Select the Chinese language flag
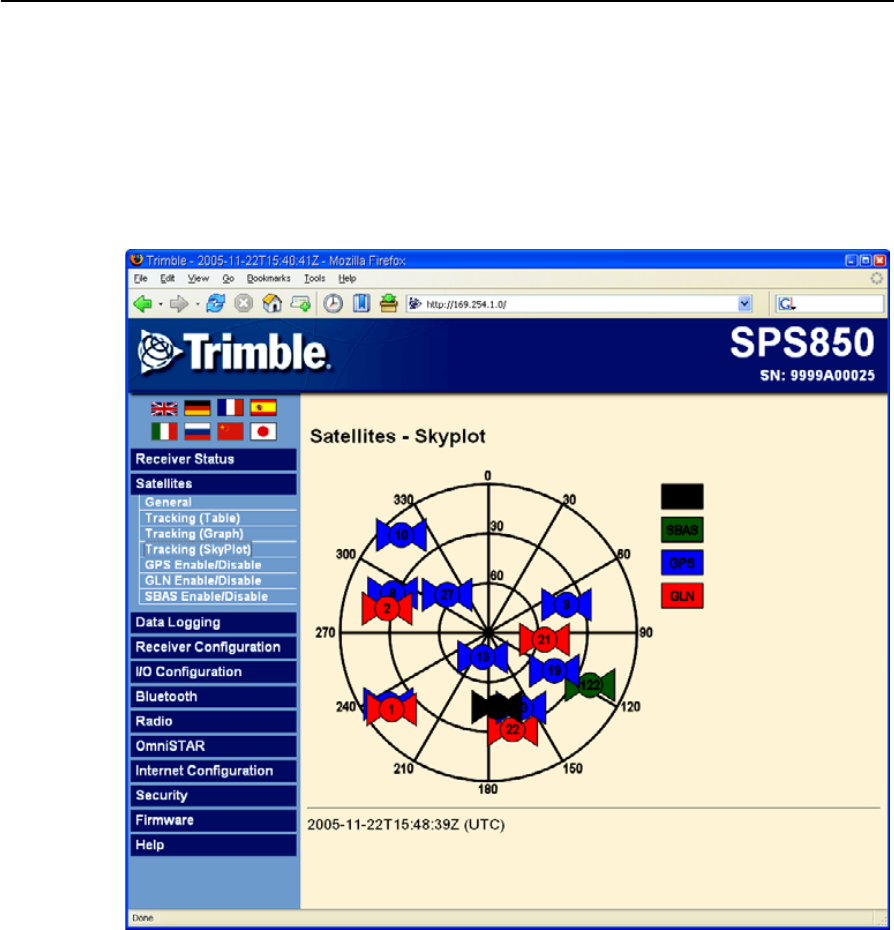 230,431
